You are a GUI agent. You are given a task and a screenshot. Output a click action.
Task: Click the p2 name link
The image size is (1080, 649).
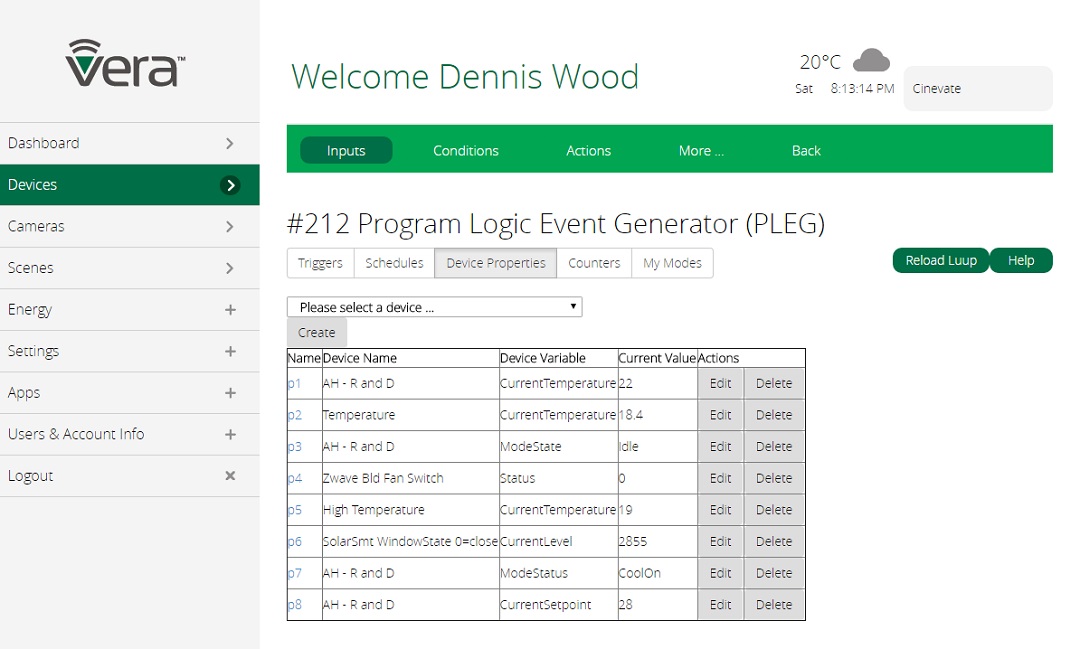point(295,415)
